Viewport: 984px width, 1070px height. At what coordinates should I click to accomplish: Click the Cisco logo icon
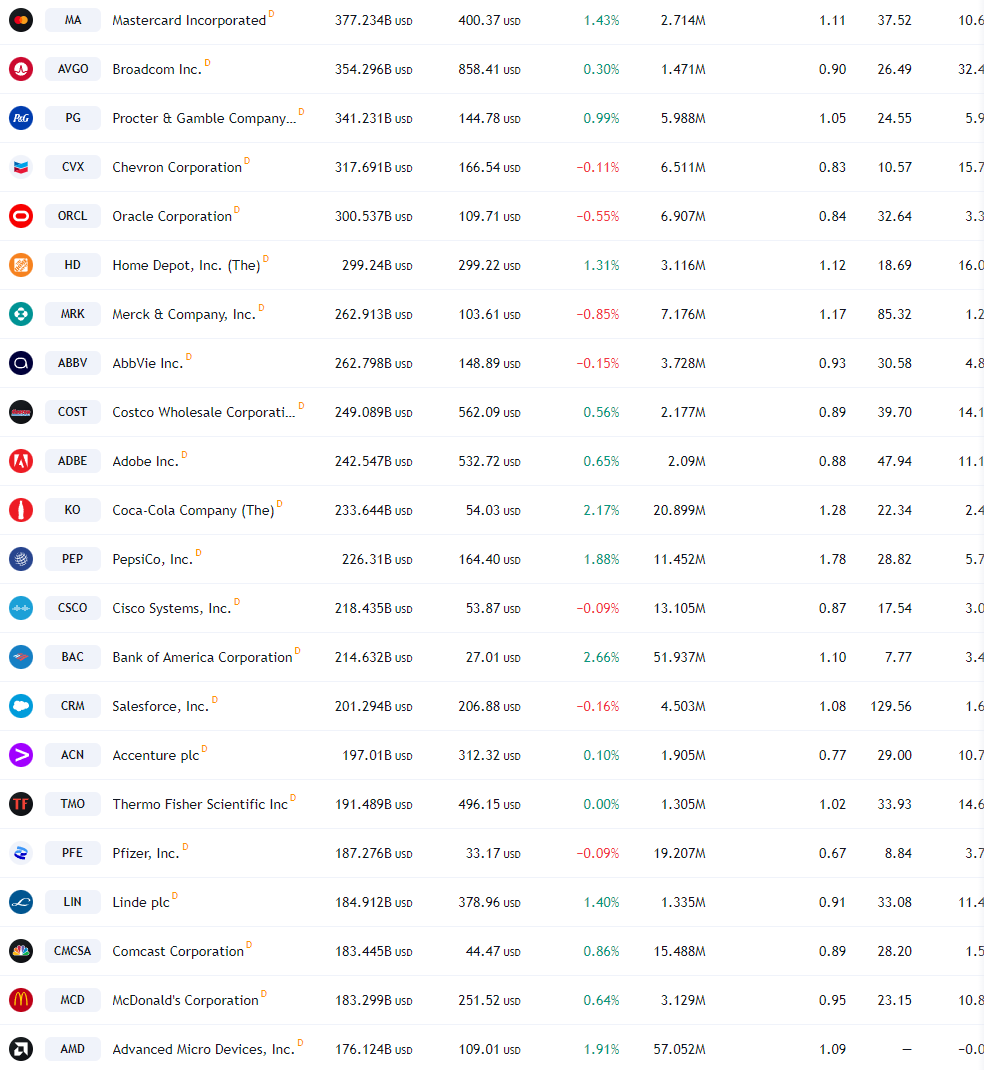[x=21, y=608]
